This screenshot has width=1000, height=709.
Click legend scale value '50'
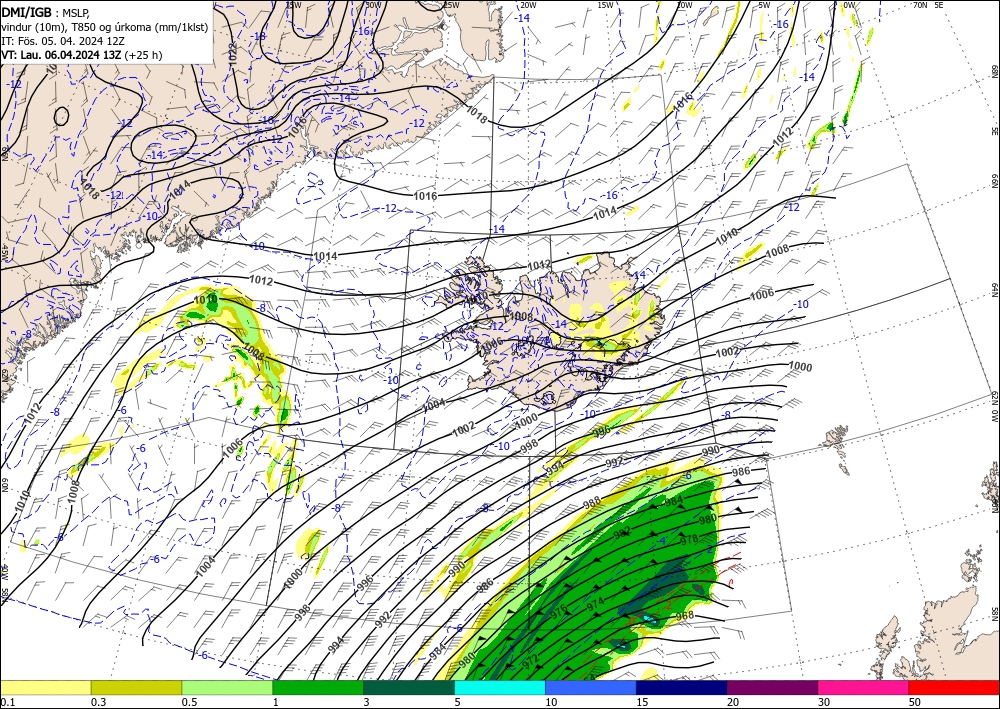click(915, 702)
